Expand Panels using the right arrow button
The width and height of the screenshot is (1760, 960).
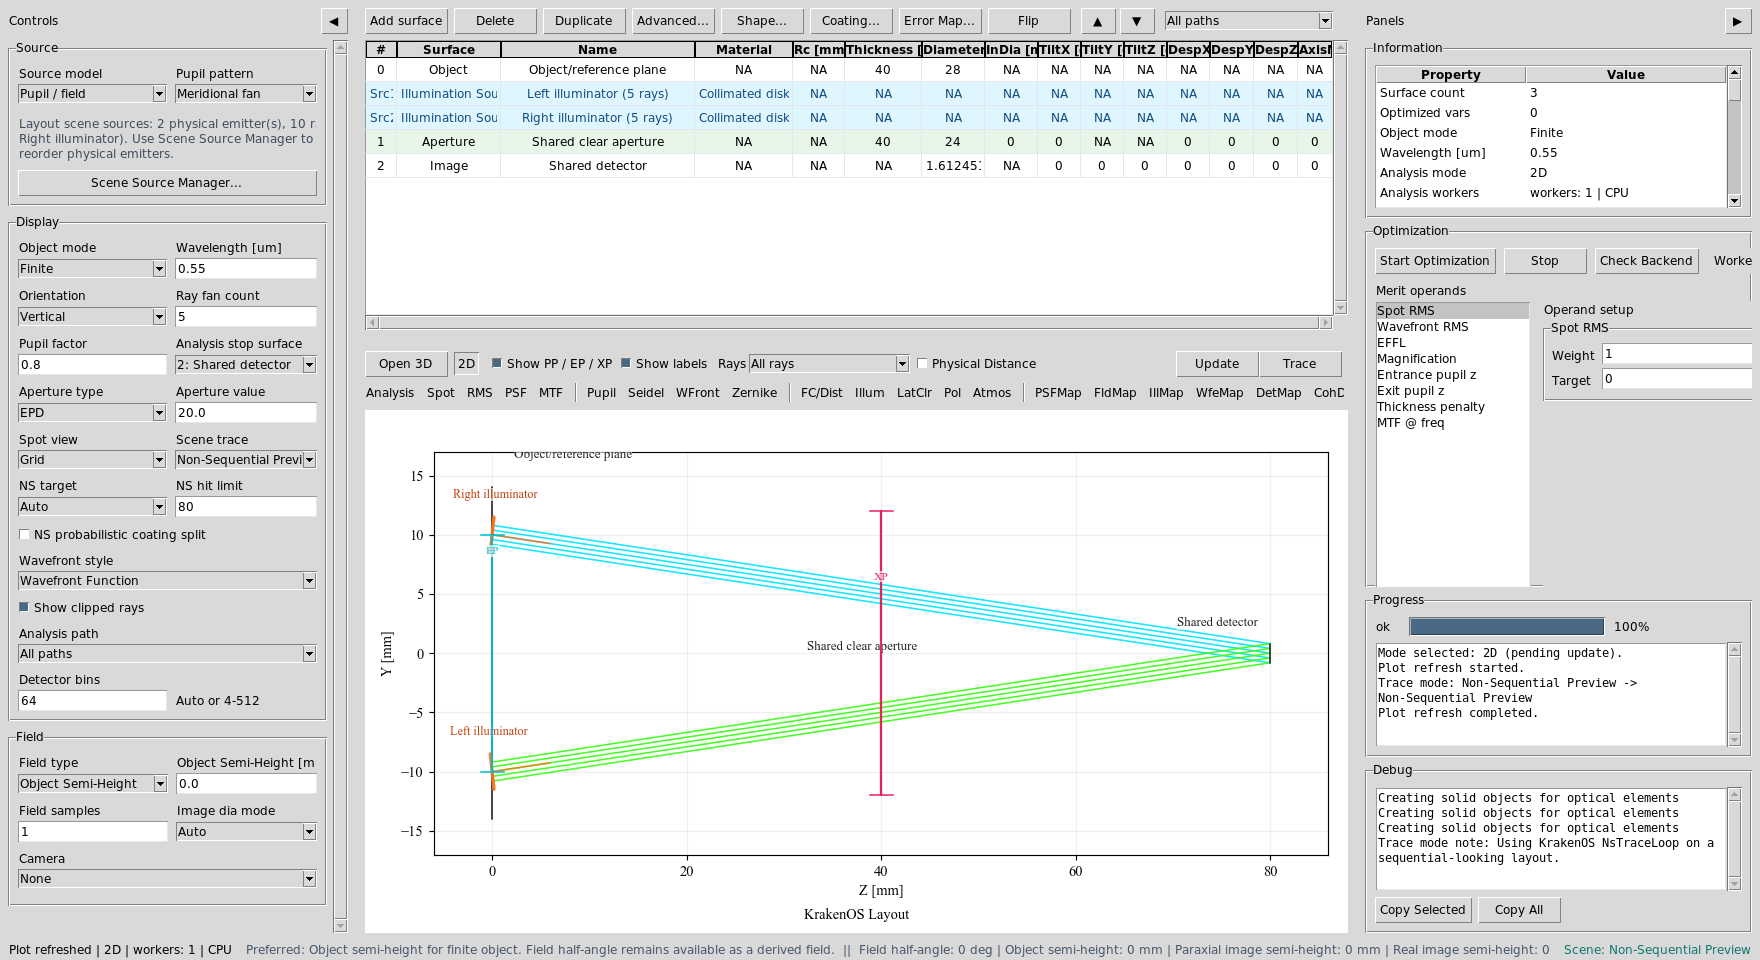click(x=1737, y=21)
